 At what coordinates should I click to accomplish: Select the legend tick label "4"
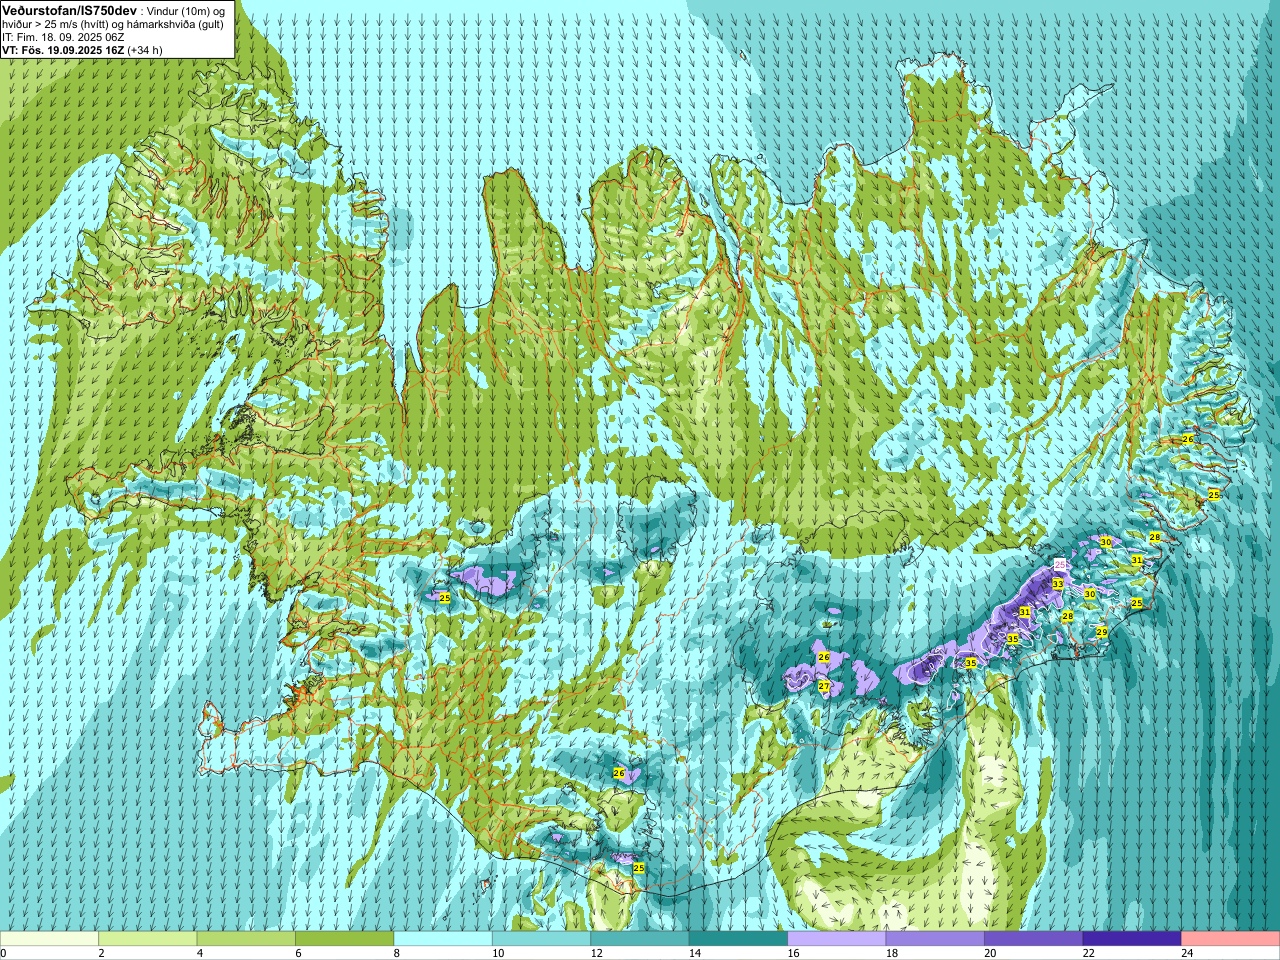point(199,953)
